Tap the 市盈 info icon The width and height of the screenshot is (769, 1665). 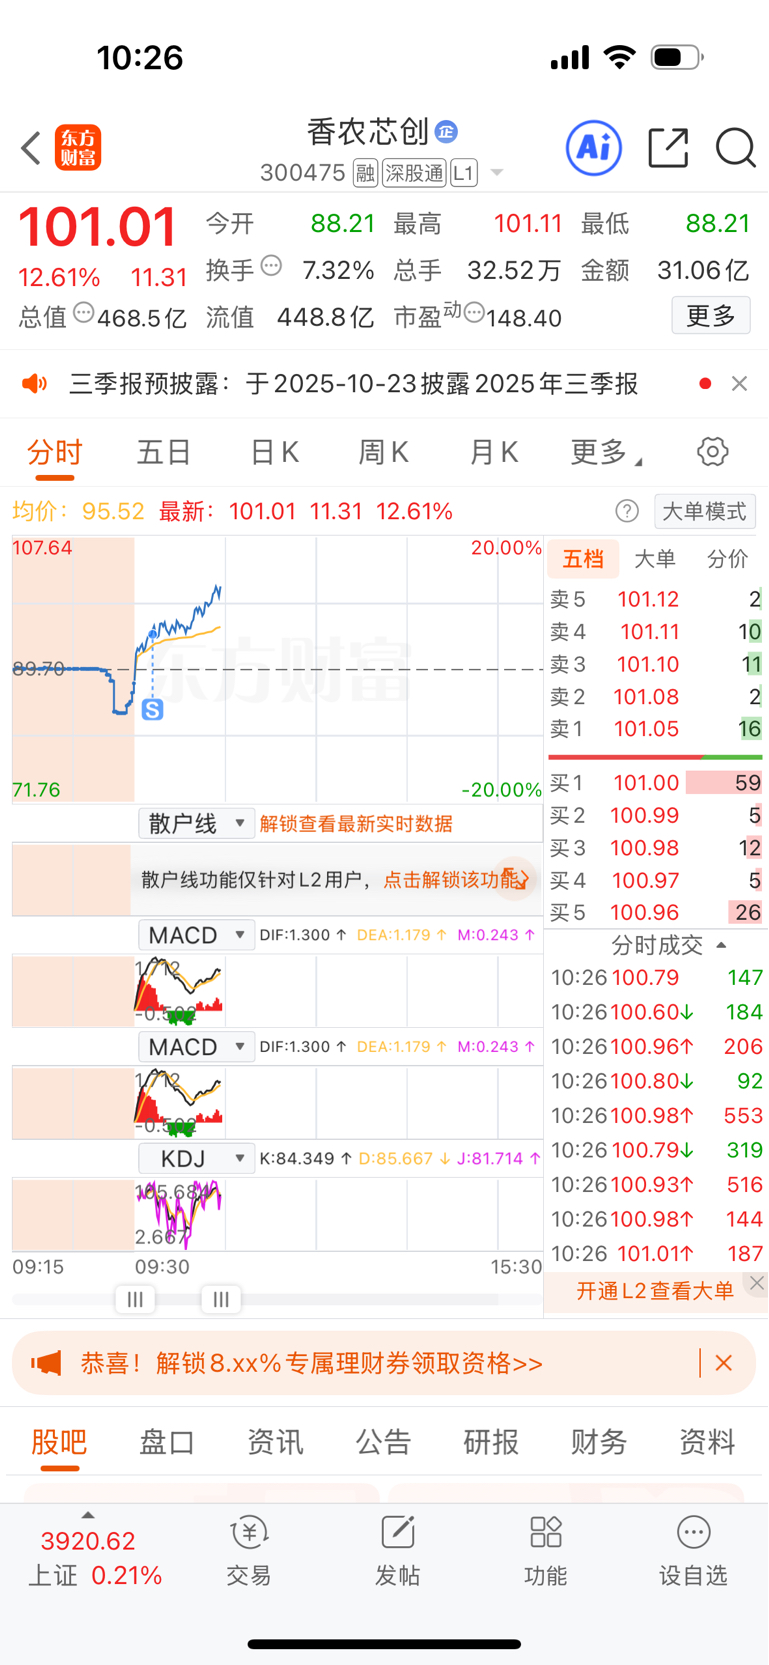[474, 314]
